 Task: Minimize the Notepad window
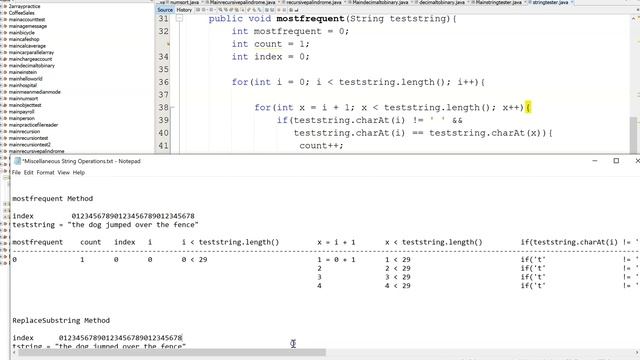tap(595, 161)
